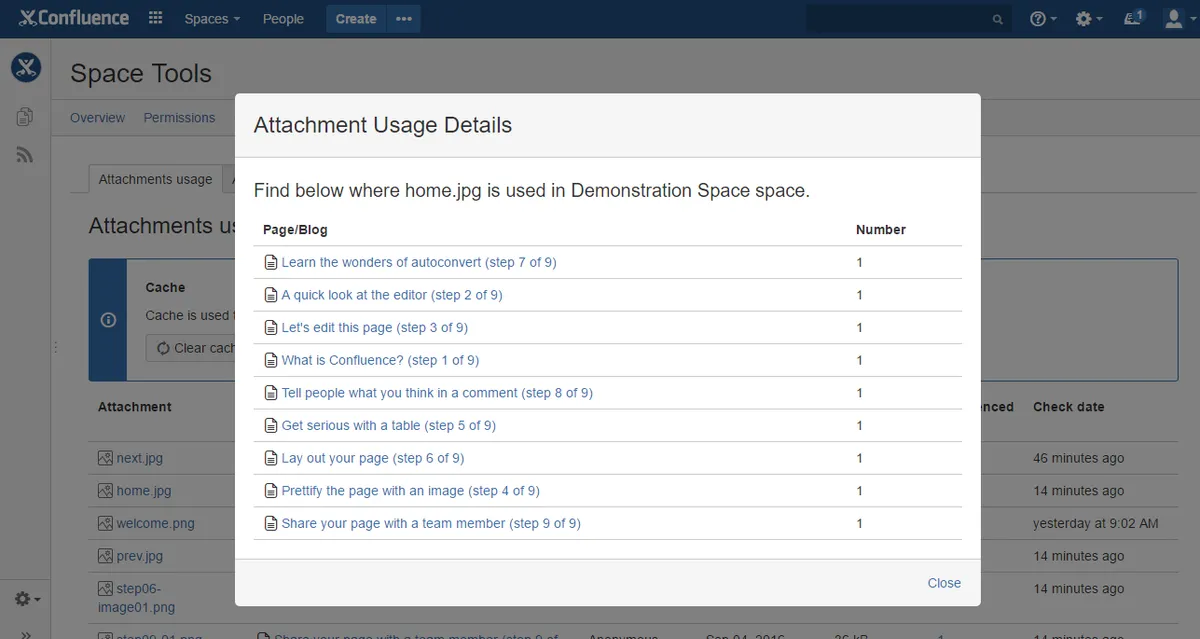The width and height of the screenshot is (1200, 639).
Task: Click the image icon beside prev.jpg
Action: point(105,556)
